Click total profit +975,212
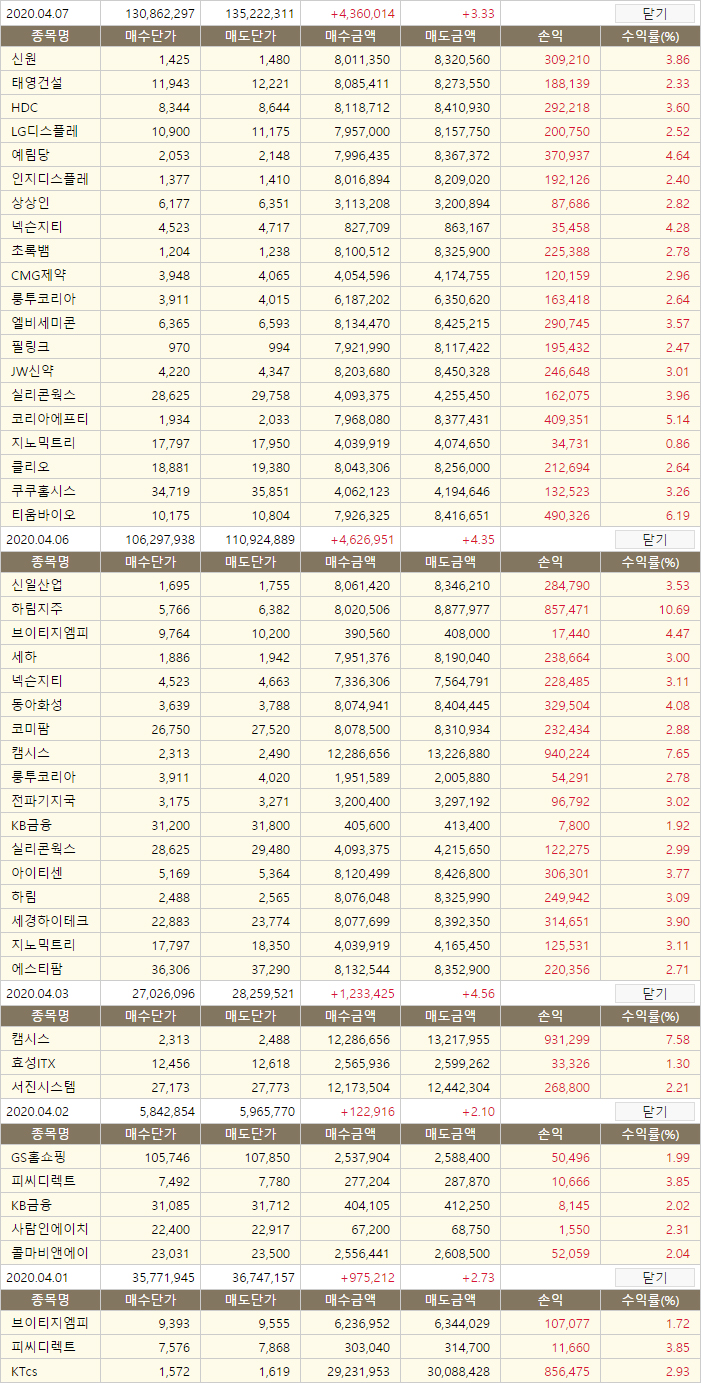701x1383 pixels. [x=368, y=1277]
